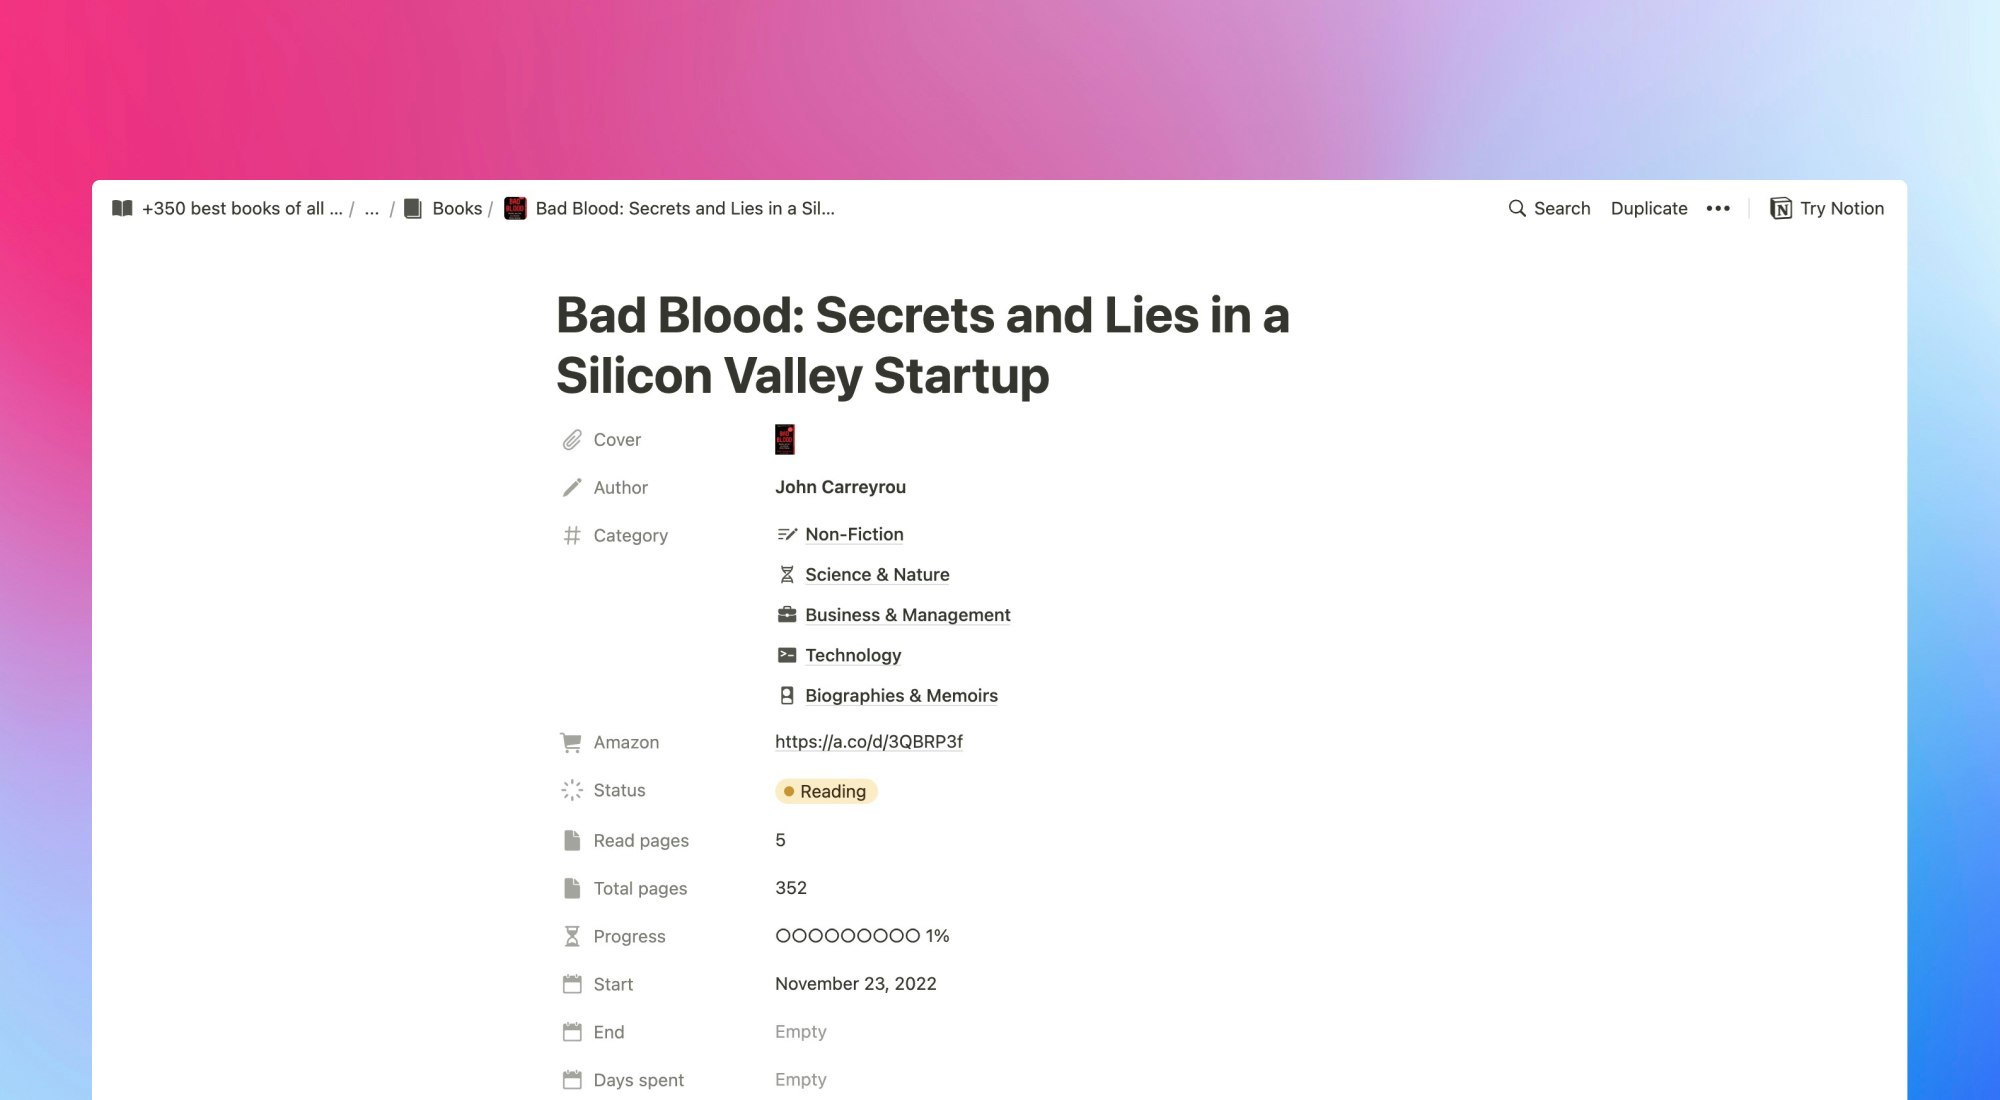Click the Bad Blood page icon in breadcrumb
The image size is (2000, 1100).
(x=515, y=208)
